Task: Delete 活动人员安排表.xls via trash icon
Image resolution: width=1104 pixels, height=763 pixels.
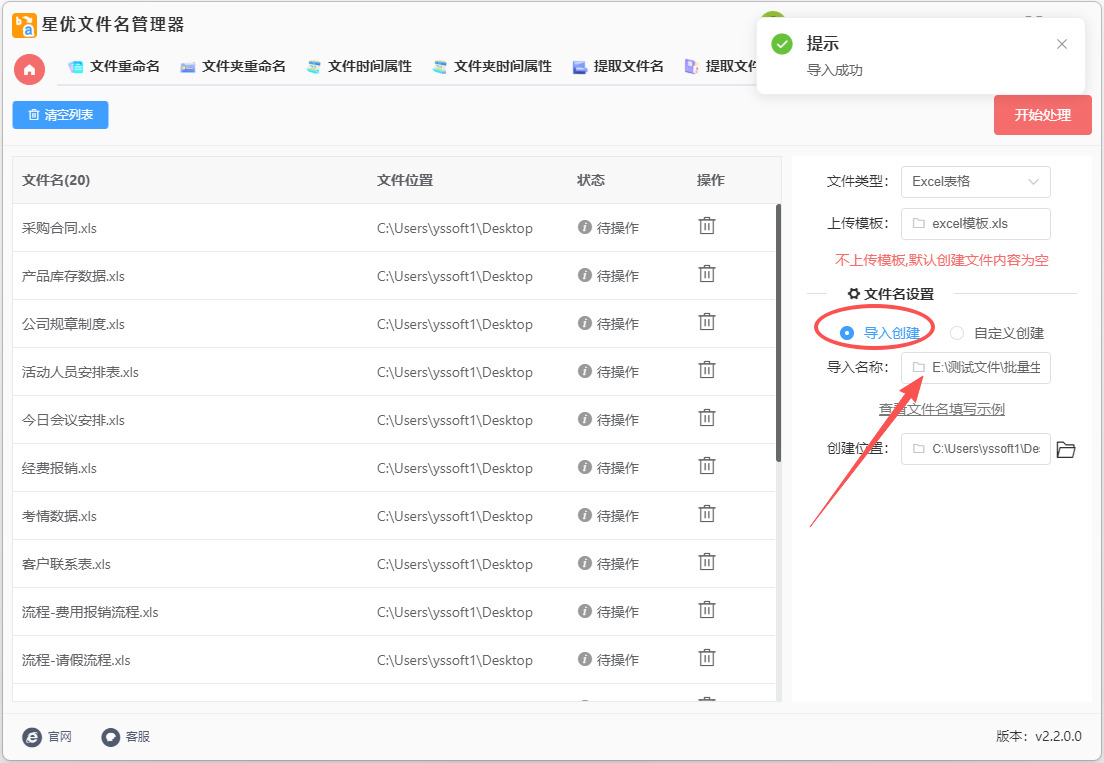Action: (706, 370)
